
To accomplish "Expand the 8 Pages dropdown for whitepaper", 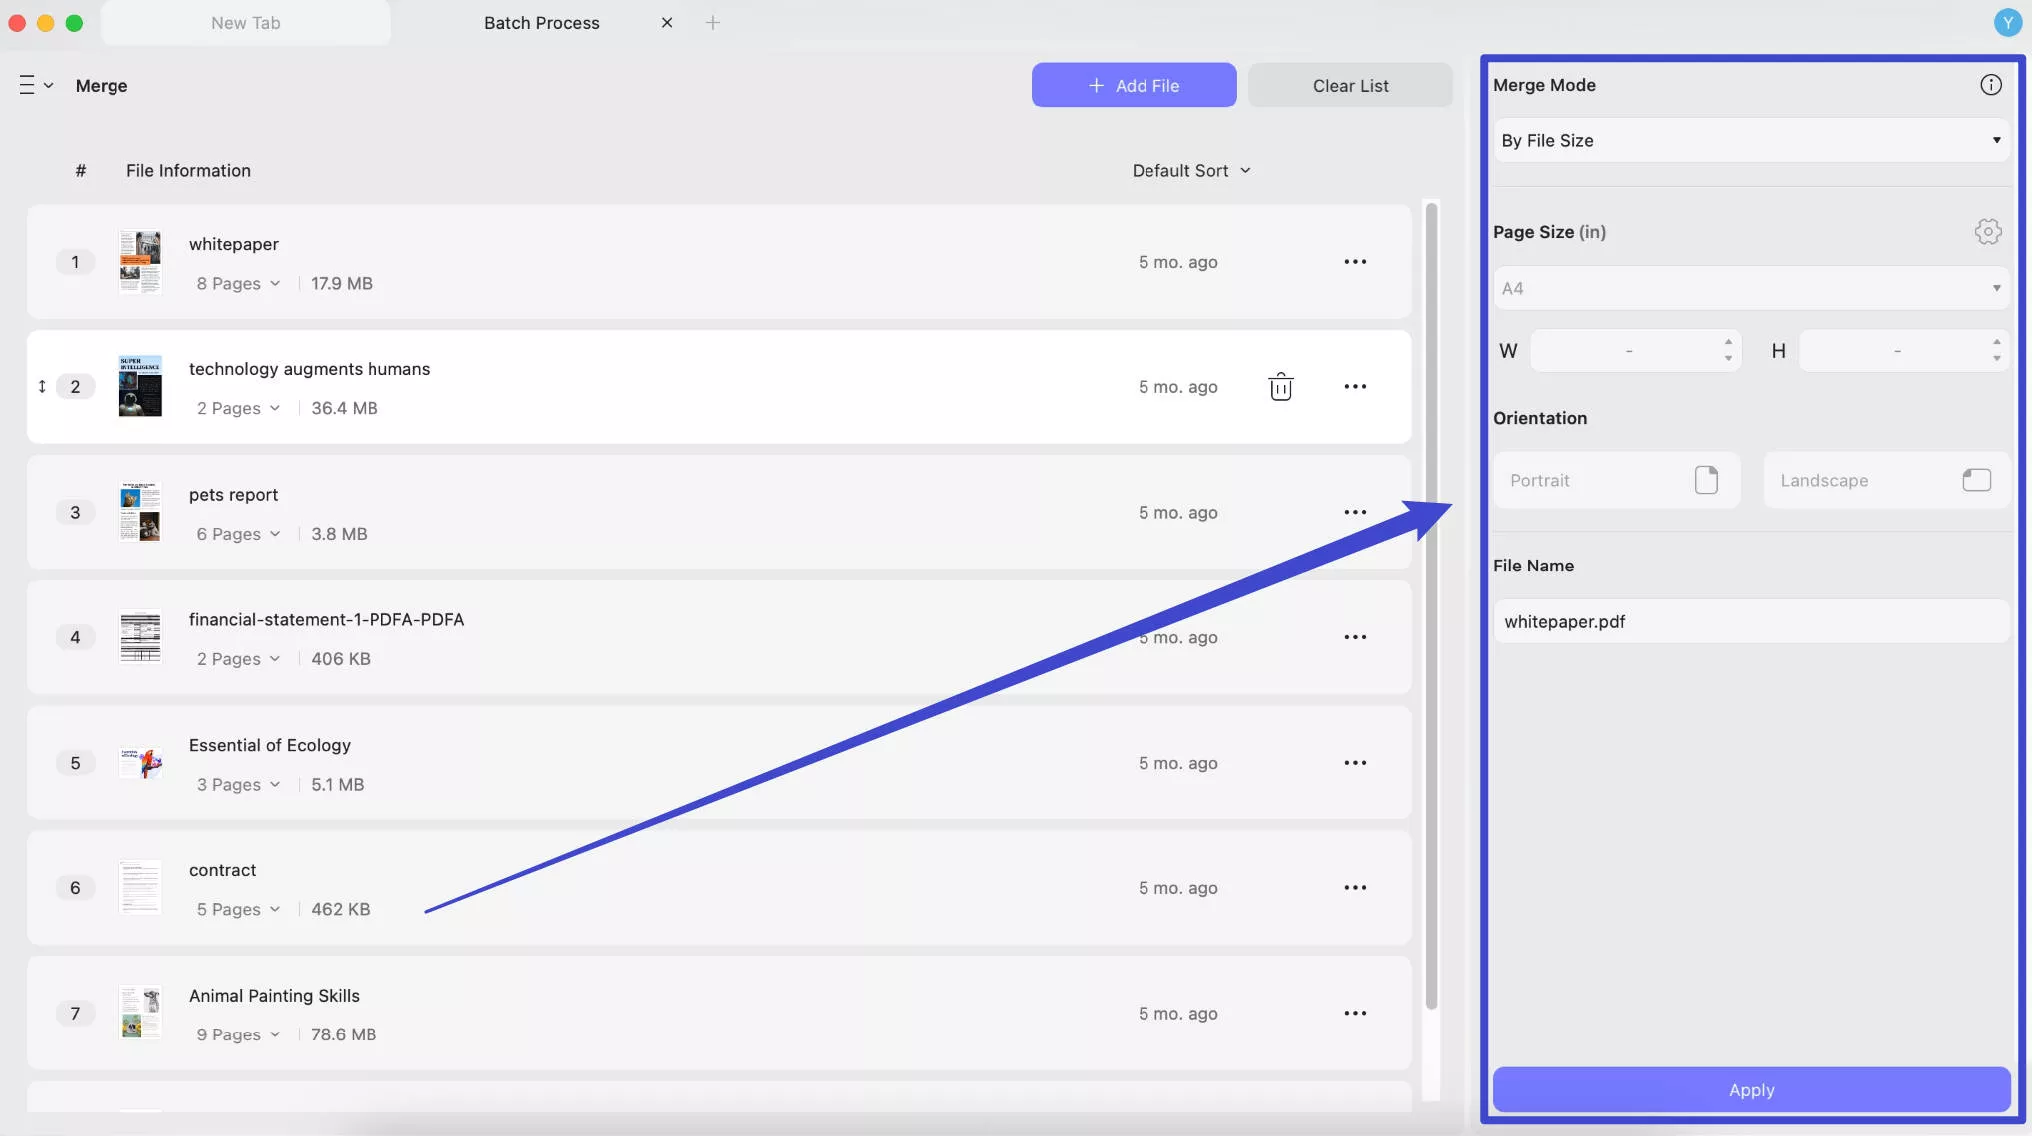I will pos(238,284).
